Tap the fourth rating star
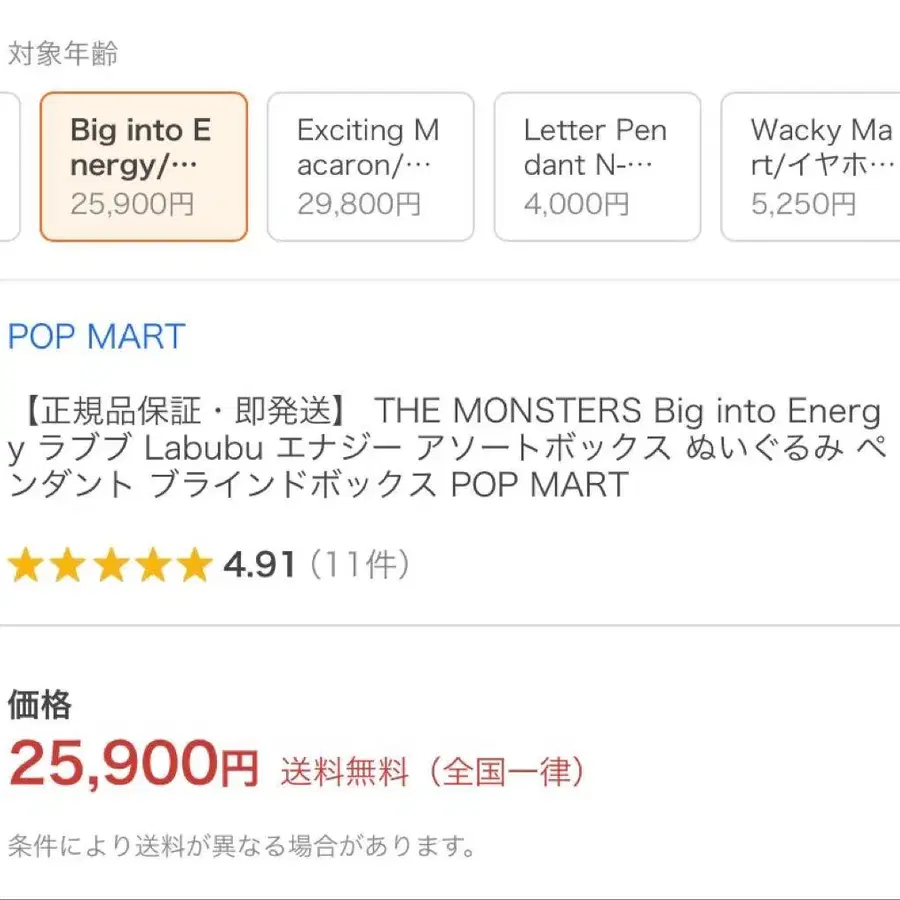The image size is (900, 900). 152,566
